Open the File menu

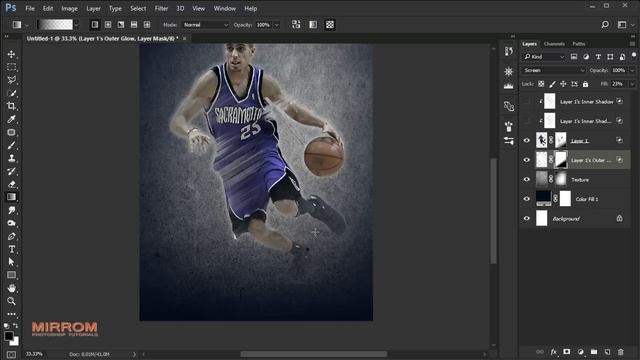[x=30, y=8]
